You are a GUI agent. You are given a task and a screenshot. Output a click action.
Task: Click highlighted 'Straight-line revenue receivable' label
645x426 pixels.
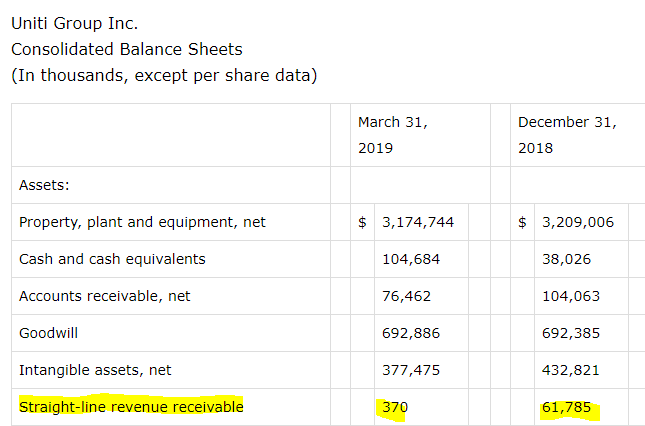point(131,407)
